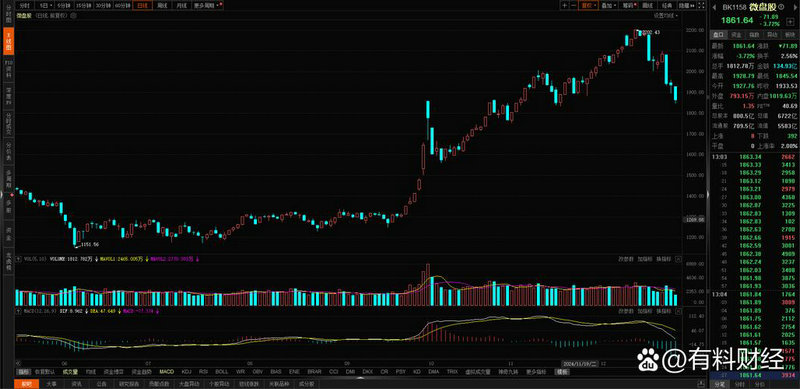Click the settings circle icon beside 日线 前复权 label
This screenshot has height=389, width=800.
(73, 15)
